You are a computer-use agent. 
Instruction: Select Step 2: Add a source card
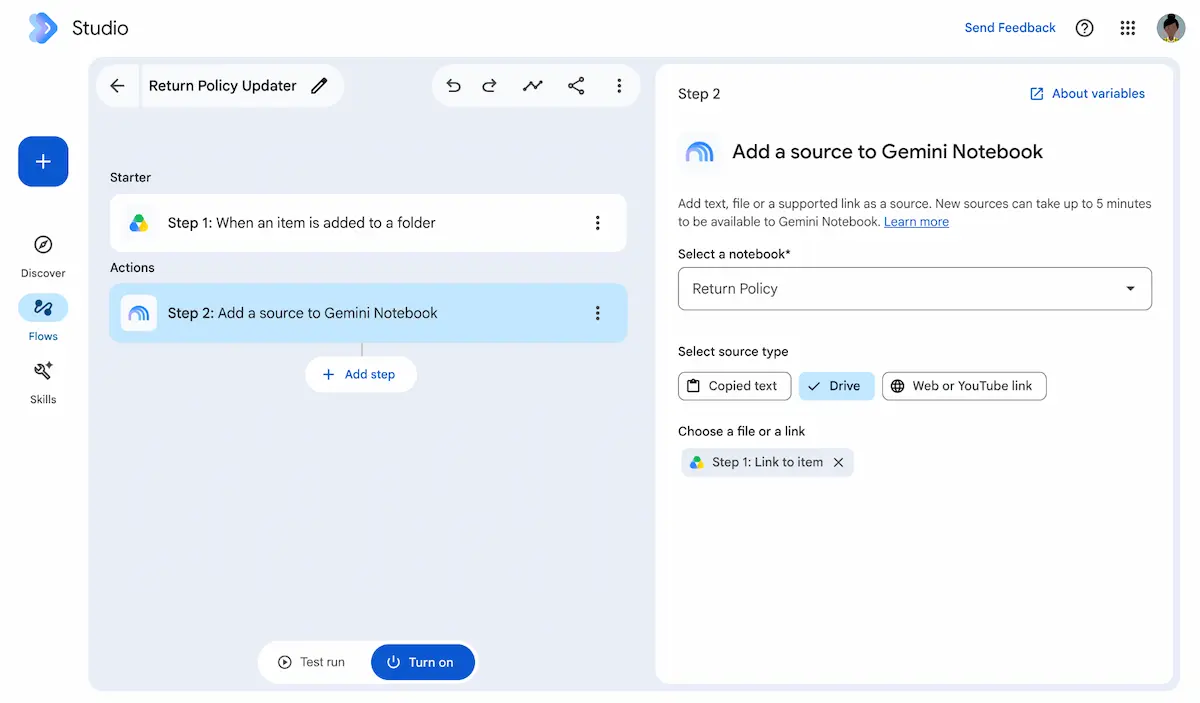point(368,313)
